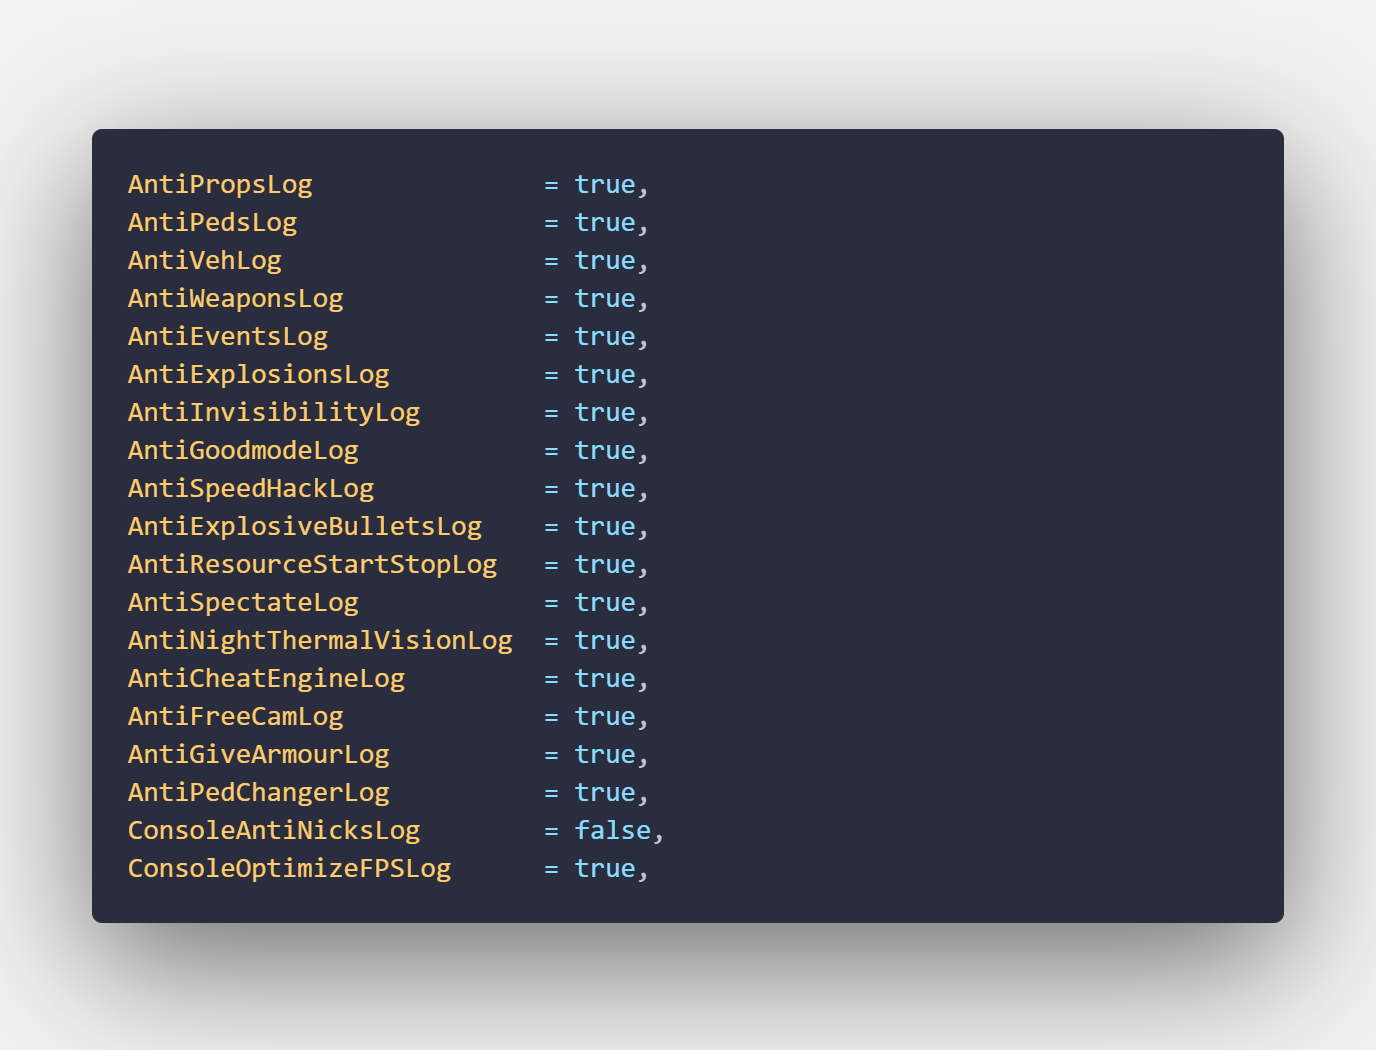Viewport: 1376px width, 1050px height.
Task: Click the AntiSpectateLog setting name
Action: 243,603
